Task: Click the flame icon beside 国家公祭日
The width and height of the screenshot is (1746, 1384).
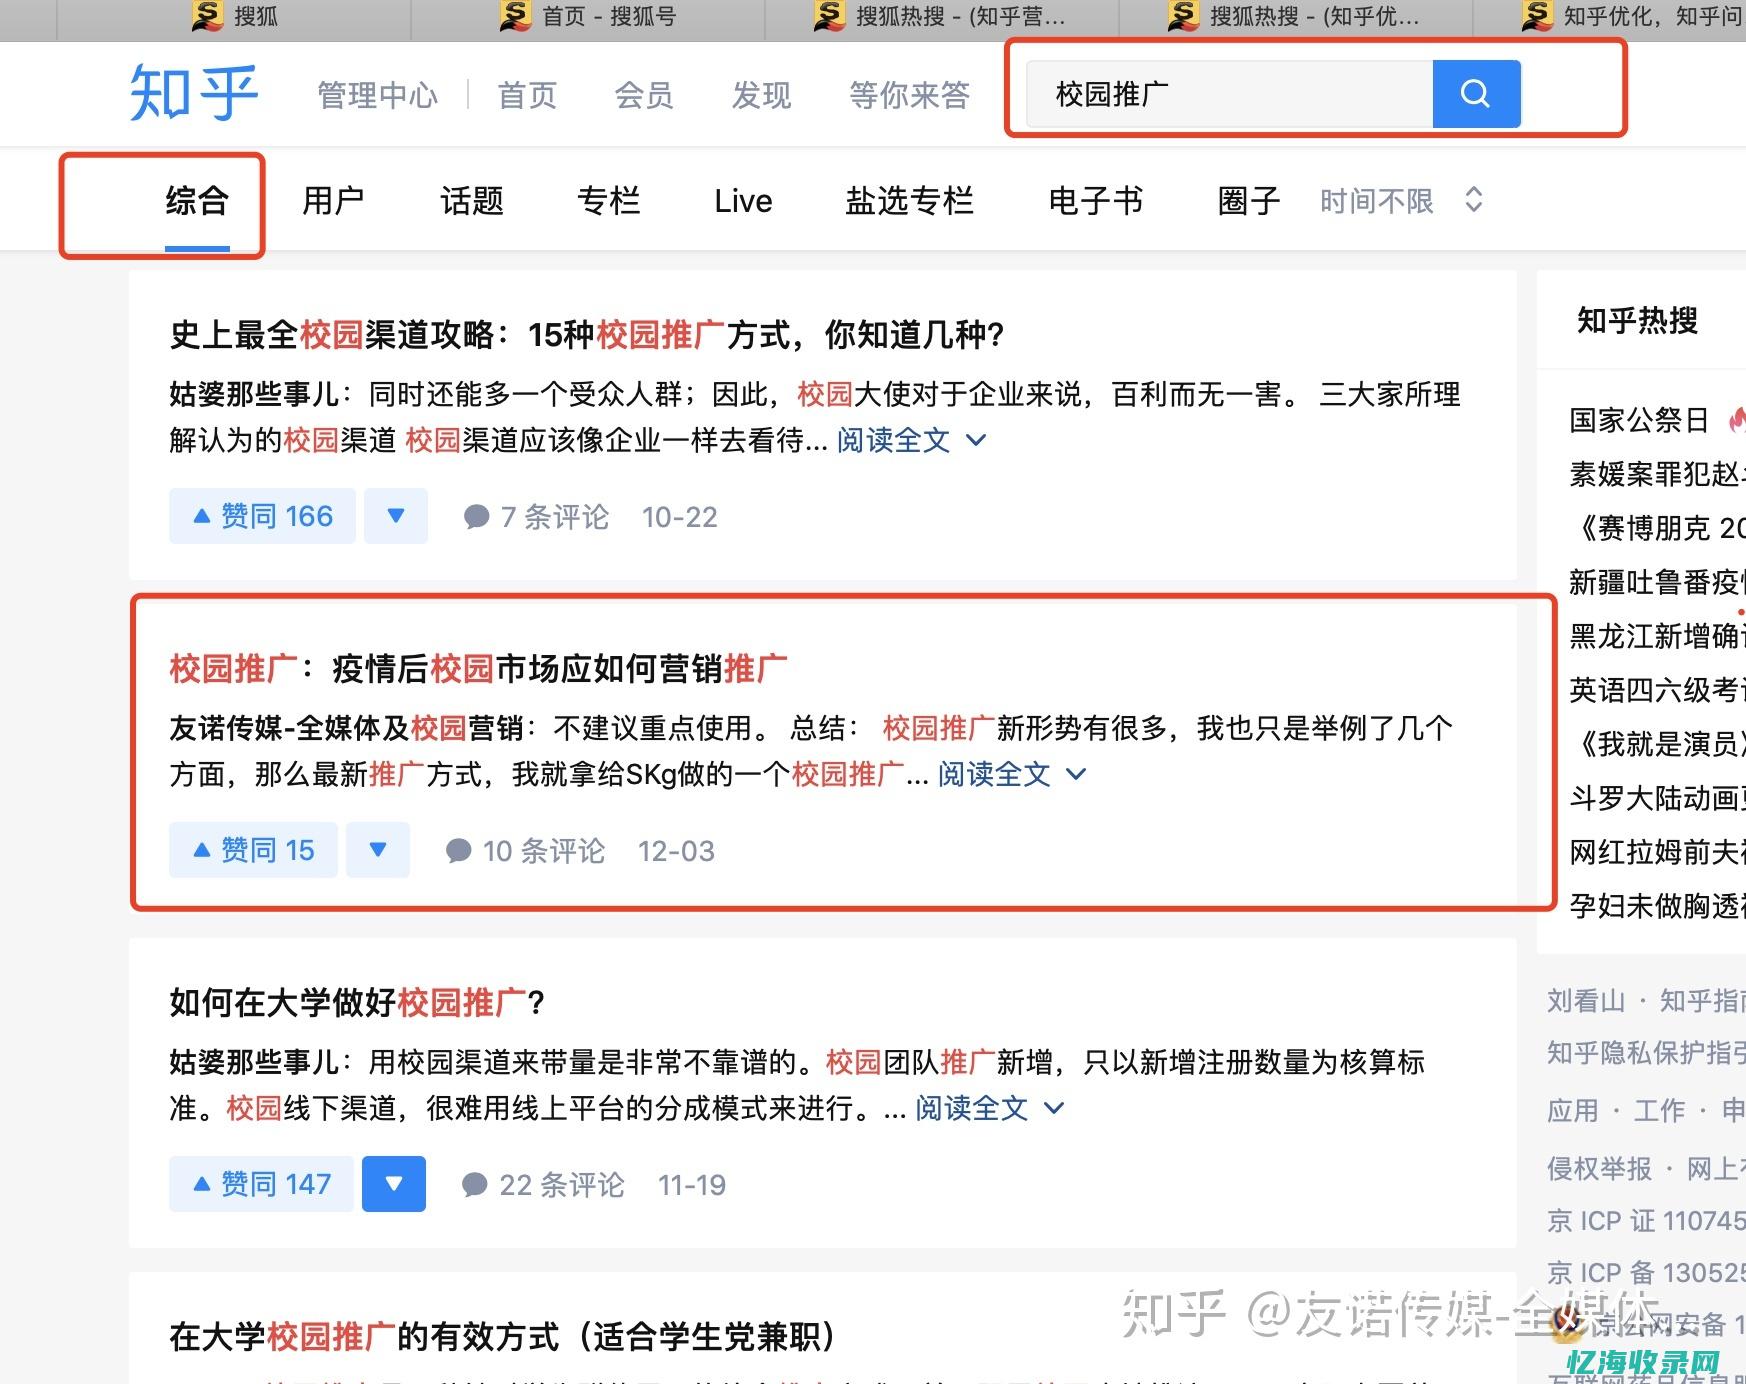Action: click(x=1740, y=419)
